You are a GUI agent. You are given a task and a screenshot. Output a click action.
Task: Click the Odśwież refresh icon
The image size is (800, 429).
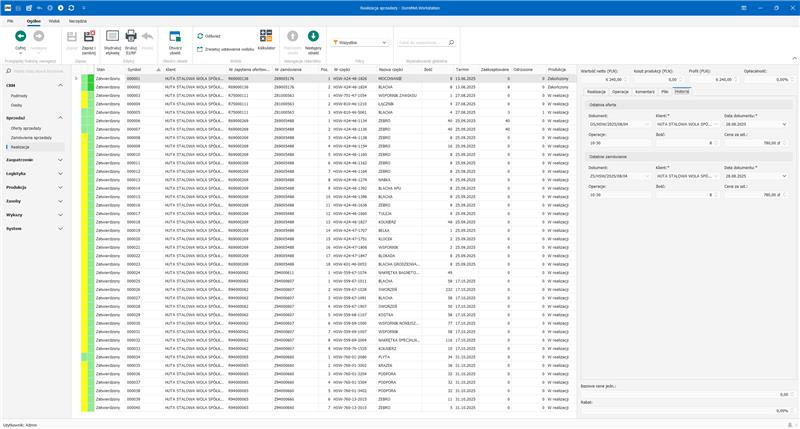tap(201, 35)
